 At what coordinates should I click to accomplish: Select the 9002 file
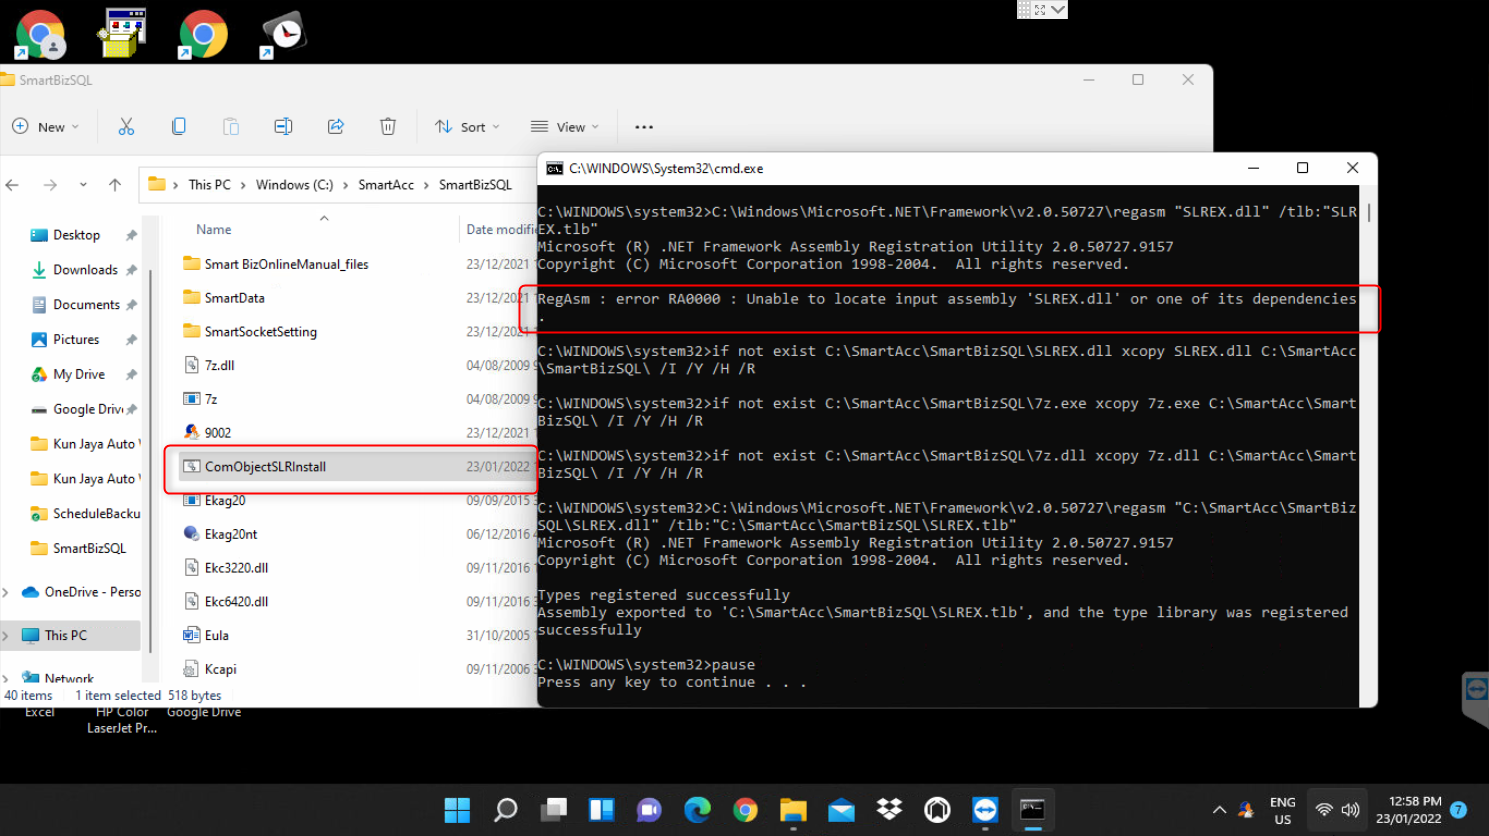click(217, 433)
